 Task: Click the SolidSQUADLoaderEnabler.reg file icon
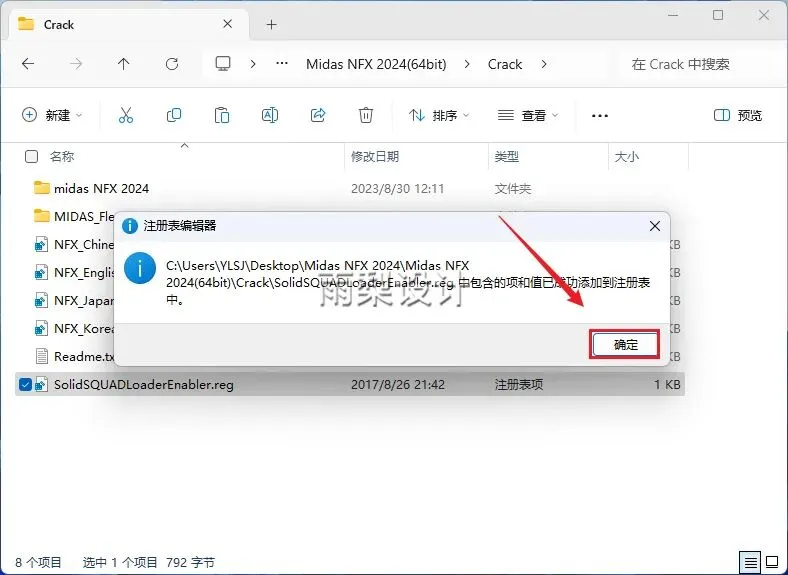point(41,385)
